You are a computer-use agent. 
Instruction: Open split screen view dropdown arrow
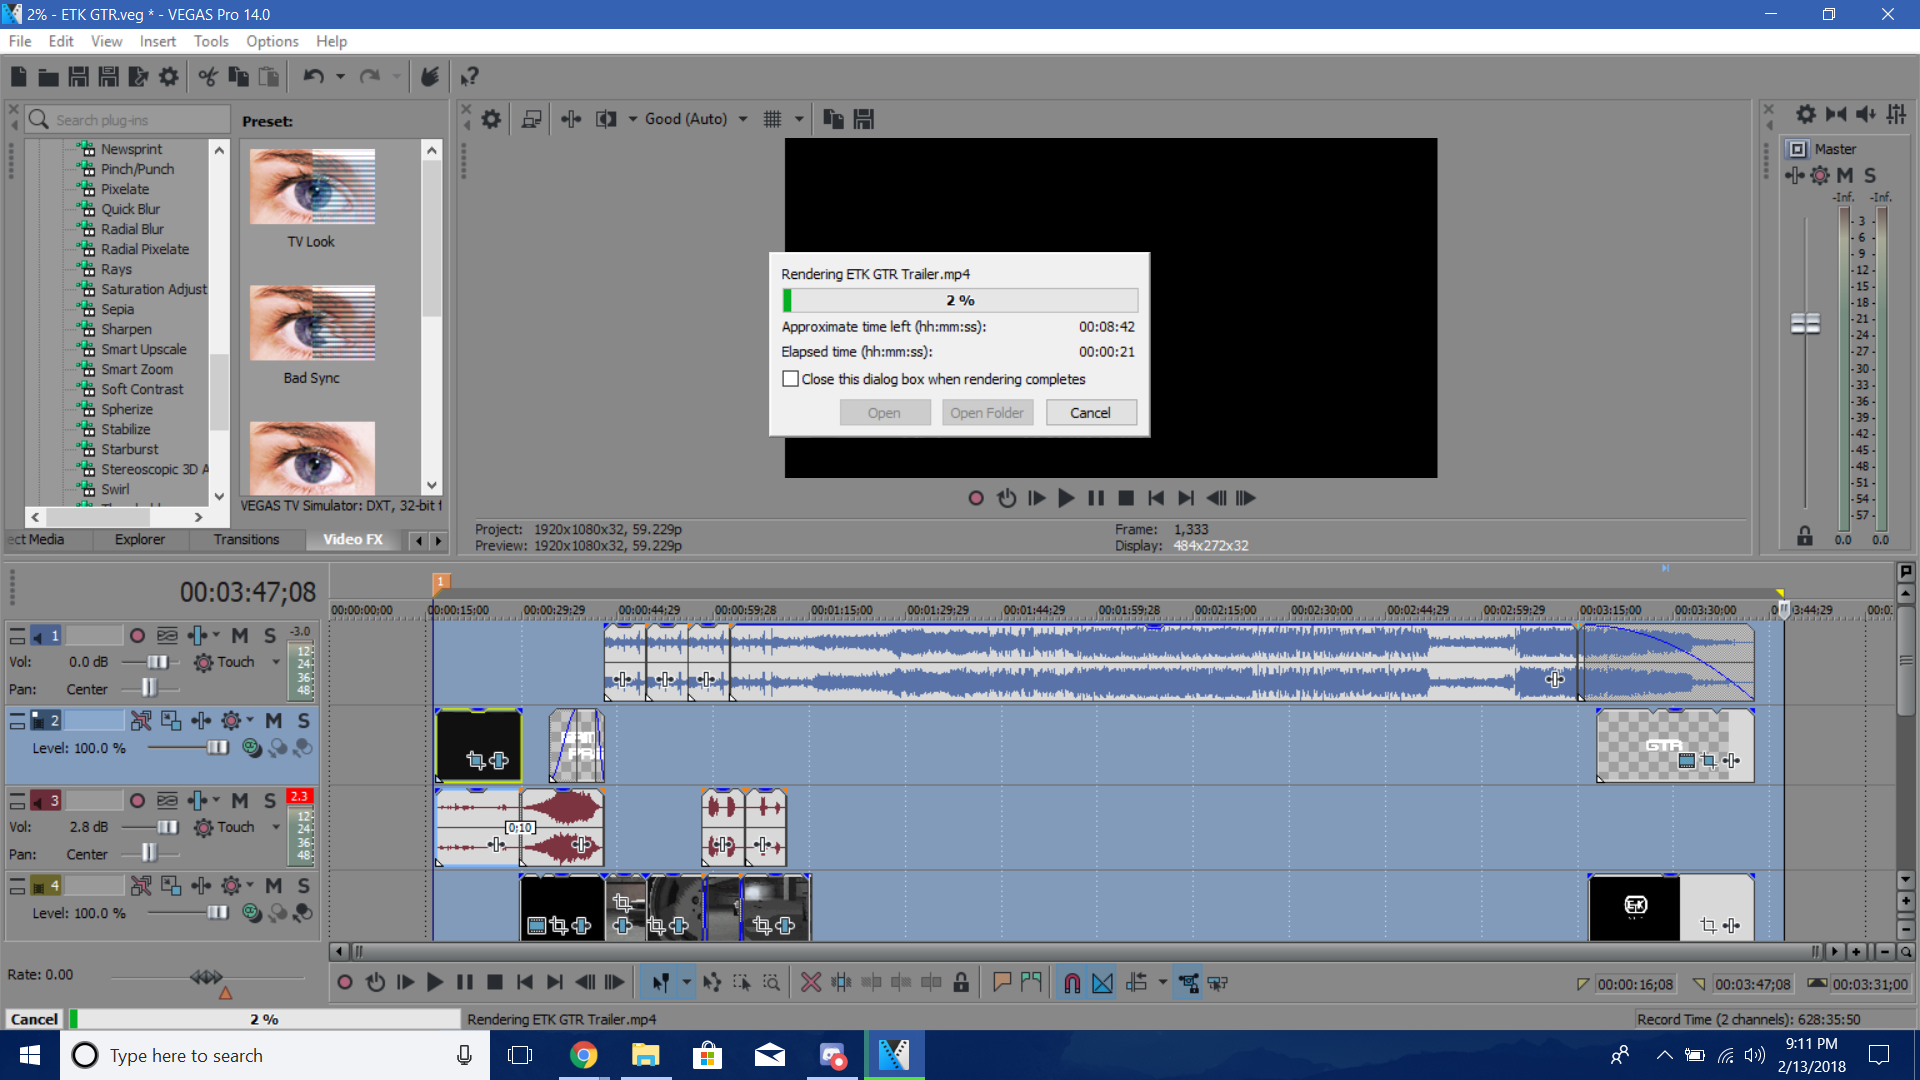click(x=632, y=119)
